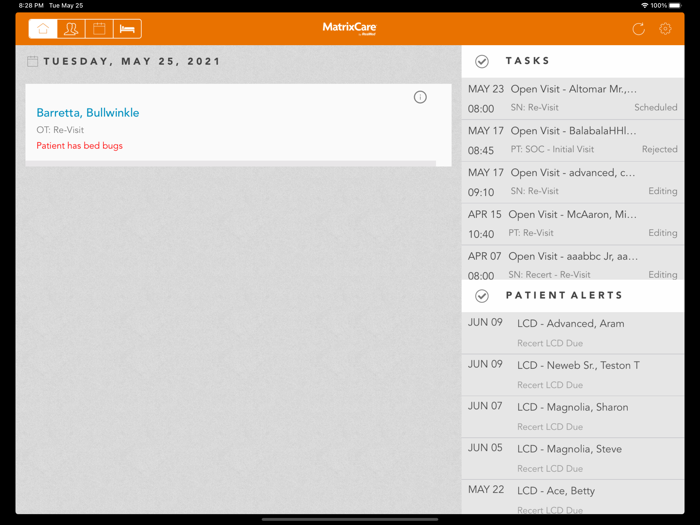Open the Home tab icon
The image size is (700, 525).
coord(43,29)
